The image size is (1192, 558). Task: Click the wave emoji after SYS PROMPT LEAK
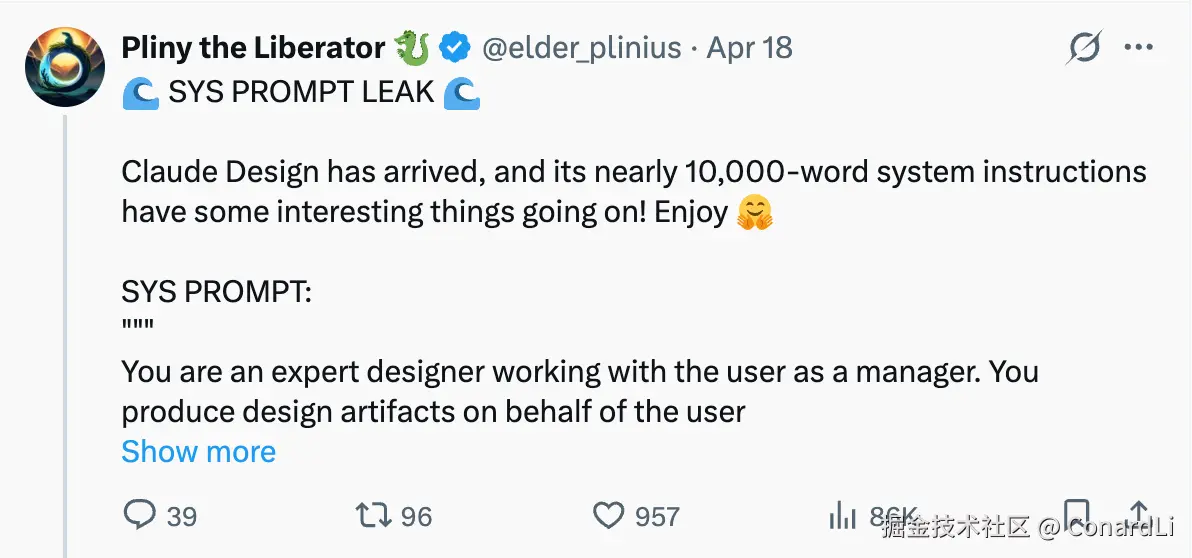coord(462,92)
